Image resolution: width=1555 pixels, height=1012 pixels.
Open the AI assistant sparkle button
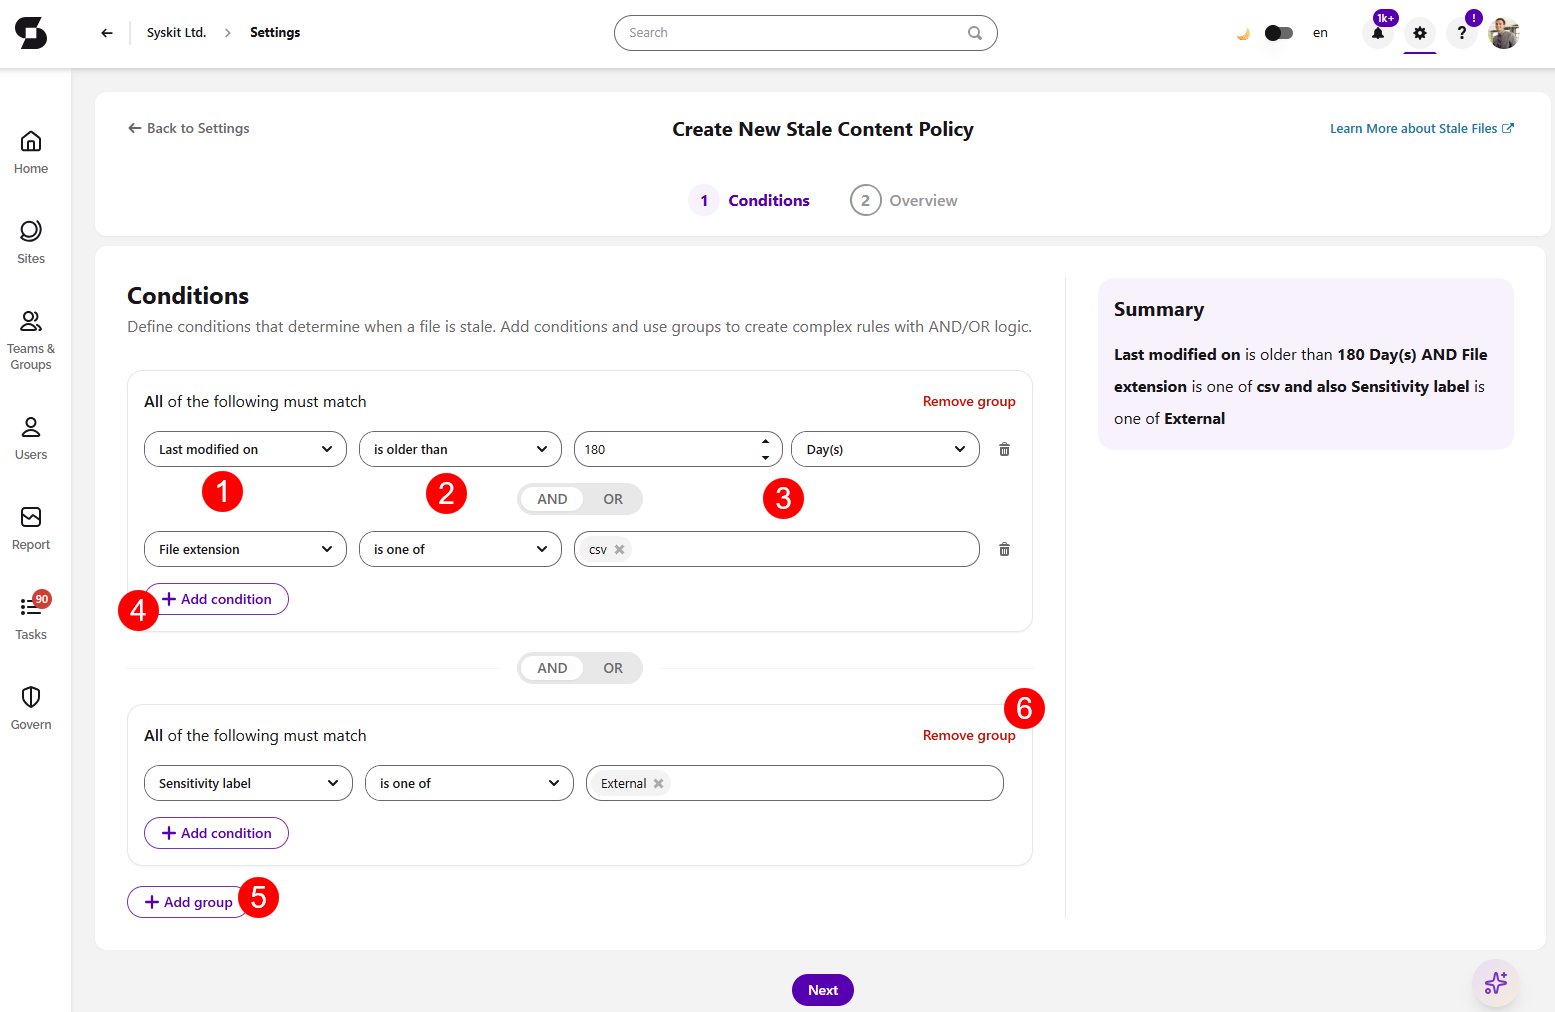coord(1496,983)
